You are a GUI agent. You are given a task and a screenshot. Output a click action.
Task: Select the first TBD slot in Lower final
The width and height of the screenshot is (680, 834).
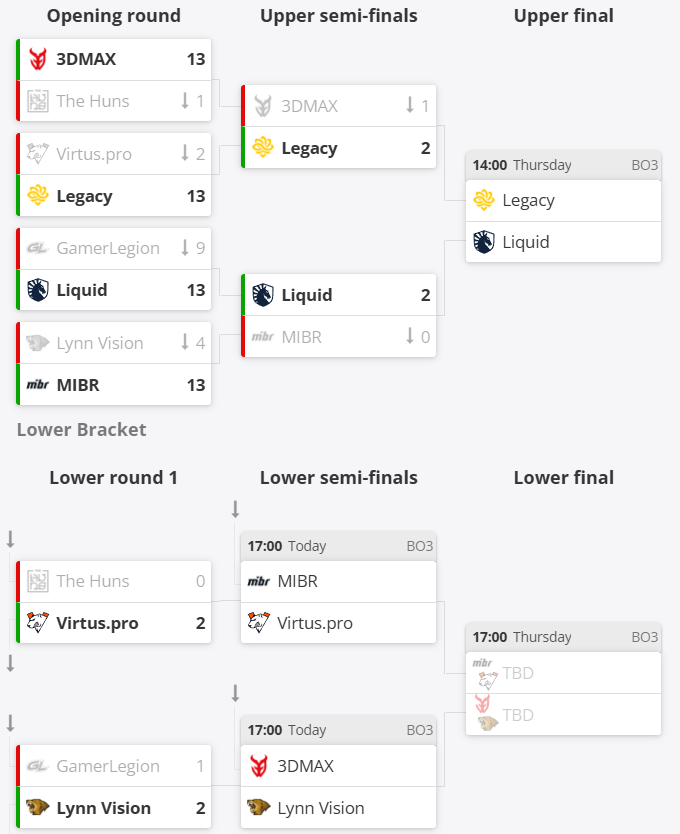pos(518,673)
